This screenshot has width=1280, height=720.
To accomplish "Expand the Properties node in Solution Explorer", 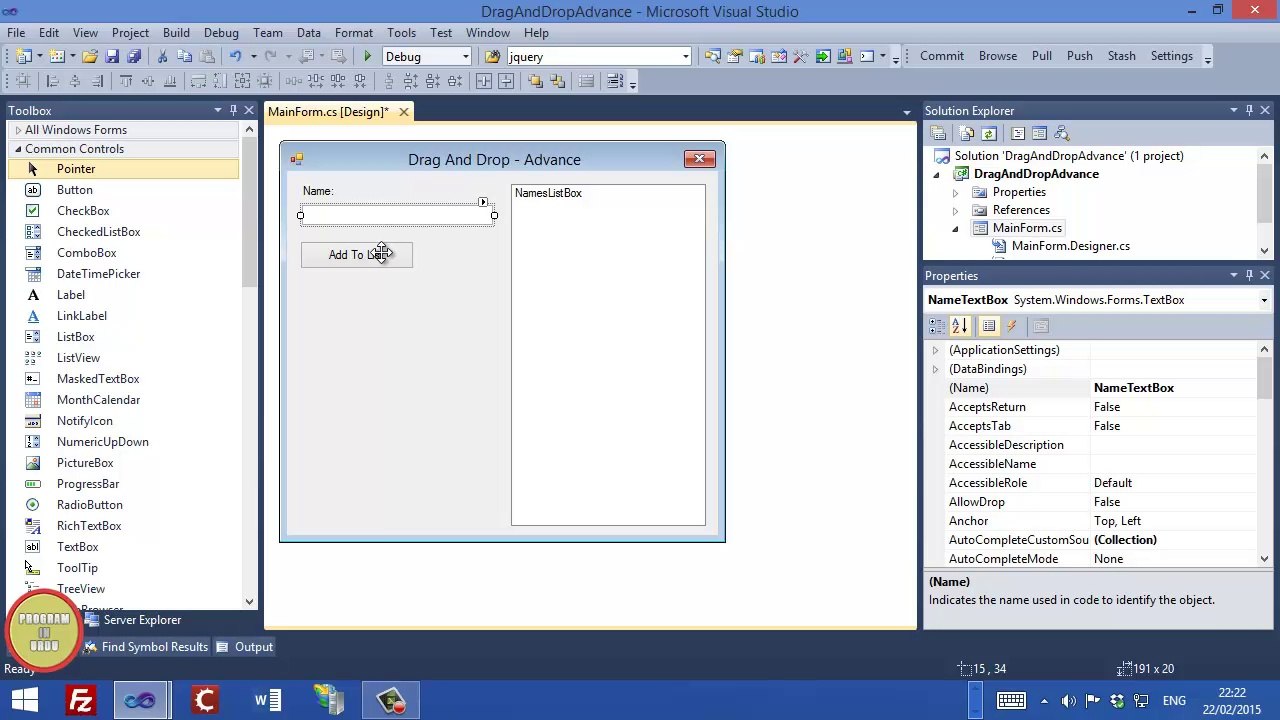I will 955,192.
